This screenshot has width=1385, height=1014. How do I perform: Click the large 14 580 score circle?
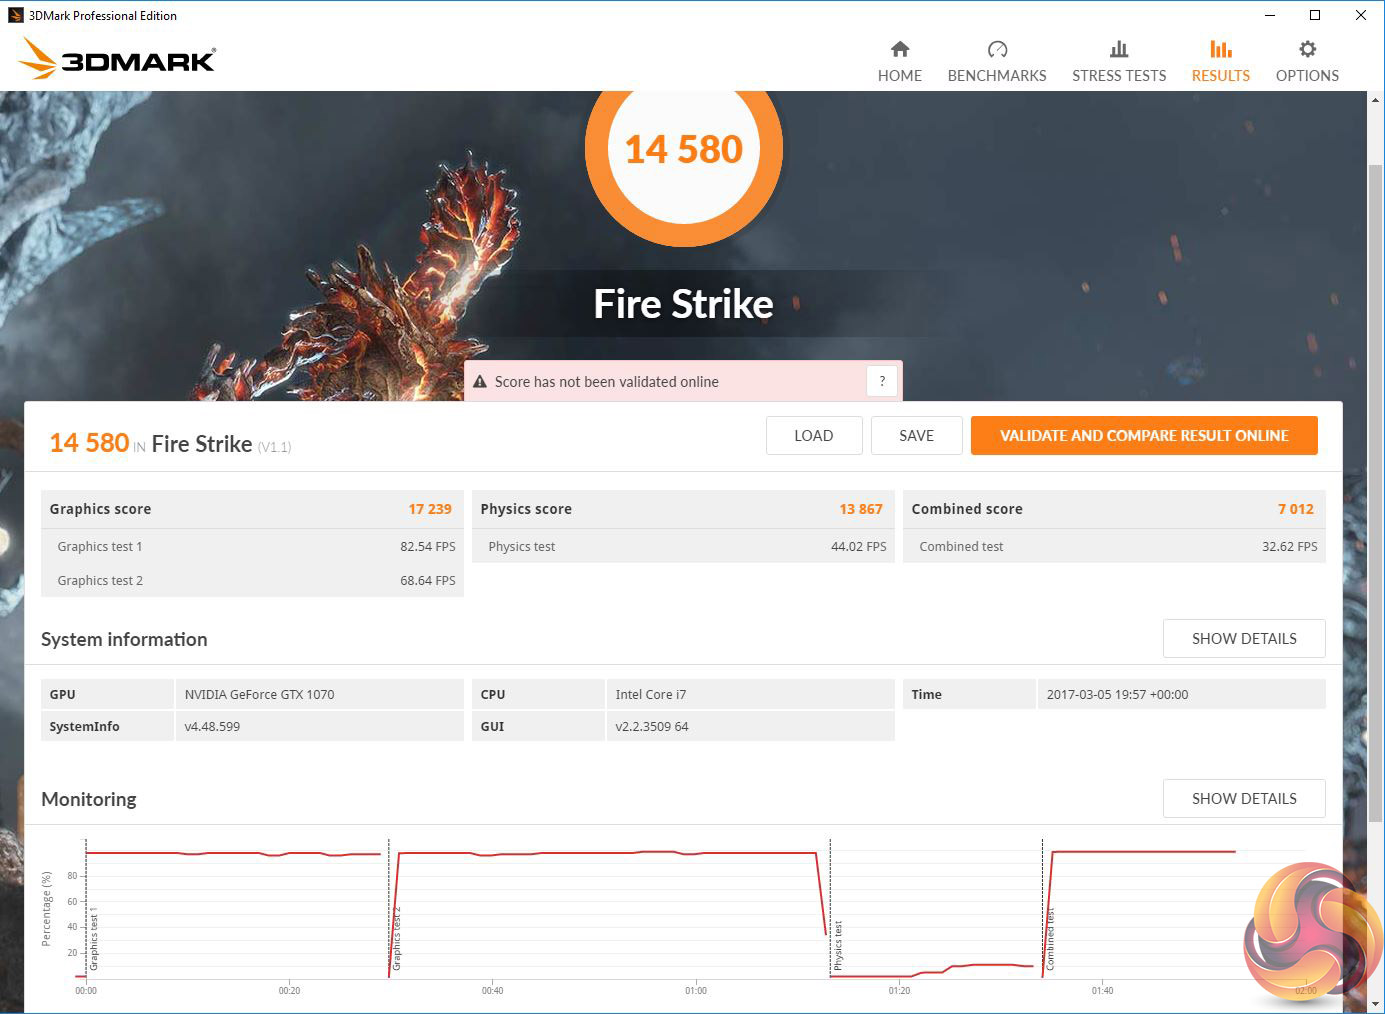pyautogui.click(x=684, y=149)
